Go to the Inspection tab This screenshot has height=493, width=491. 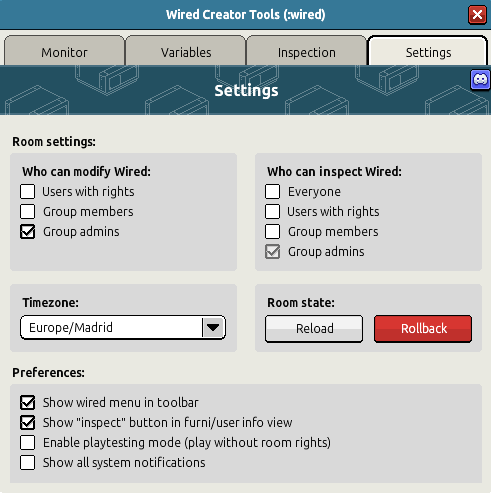307,52
